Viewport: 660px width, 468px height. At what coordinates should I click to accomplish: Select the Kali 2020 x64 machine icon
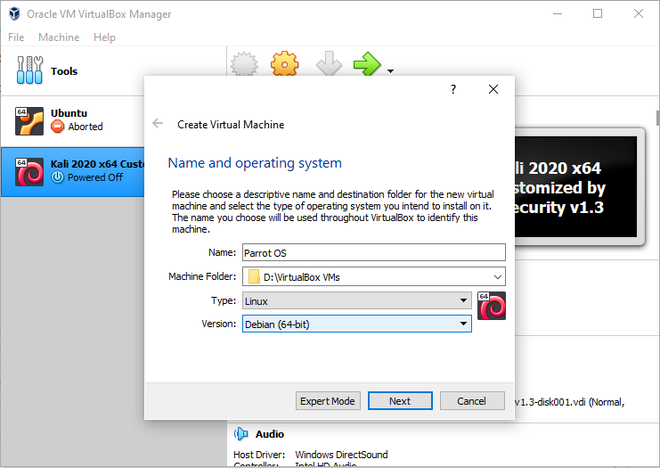click(29, 172)
